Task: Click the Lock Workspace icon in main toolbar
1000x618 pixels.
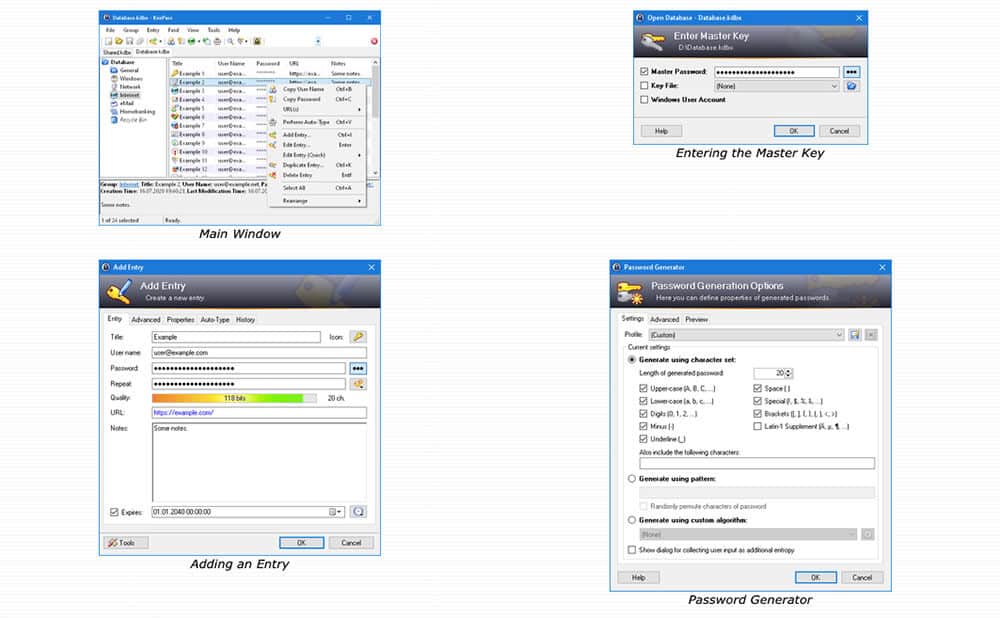Action: point(257,41)
